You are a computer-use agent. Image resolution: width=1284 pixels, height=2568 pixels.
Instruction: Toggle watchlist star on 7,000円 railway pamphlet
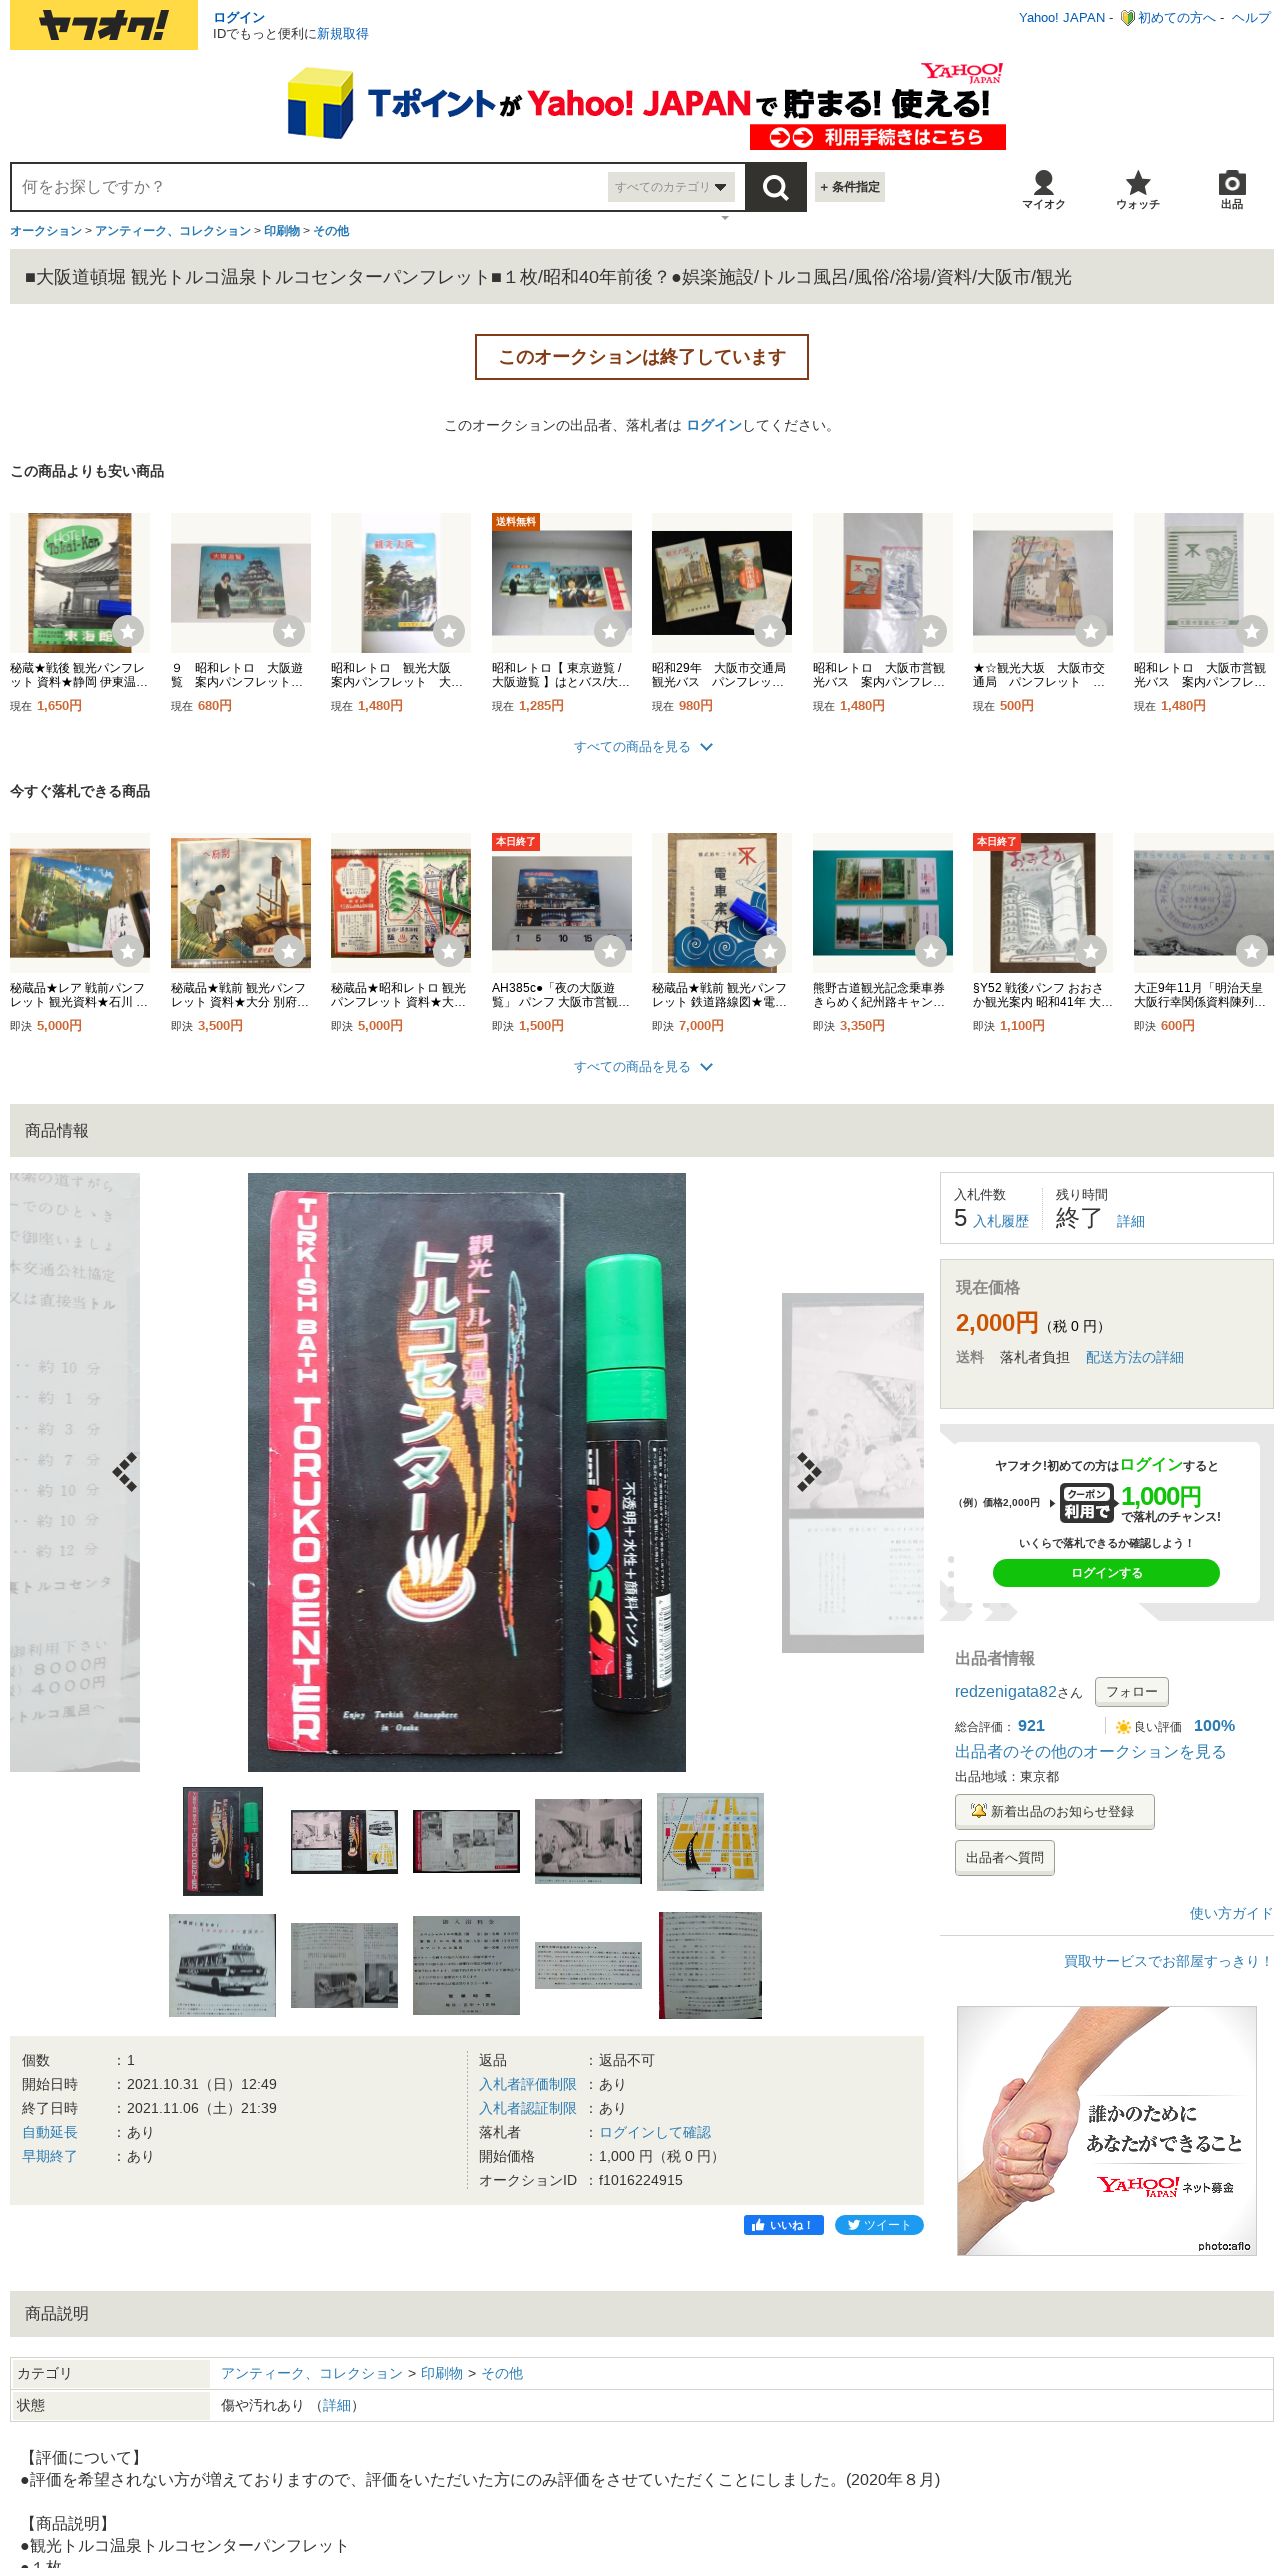[x=770, y=951]
